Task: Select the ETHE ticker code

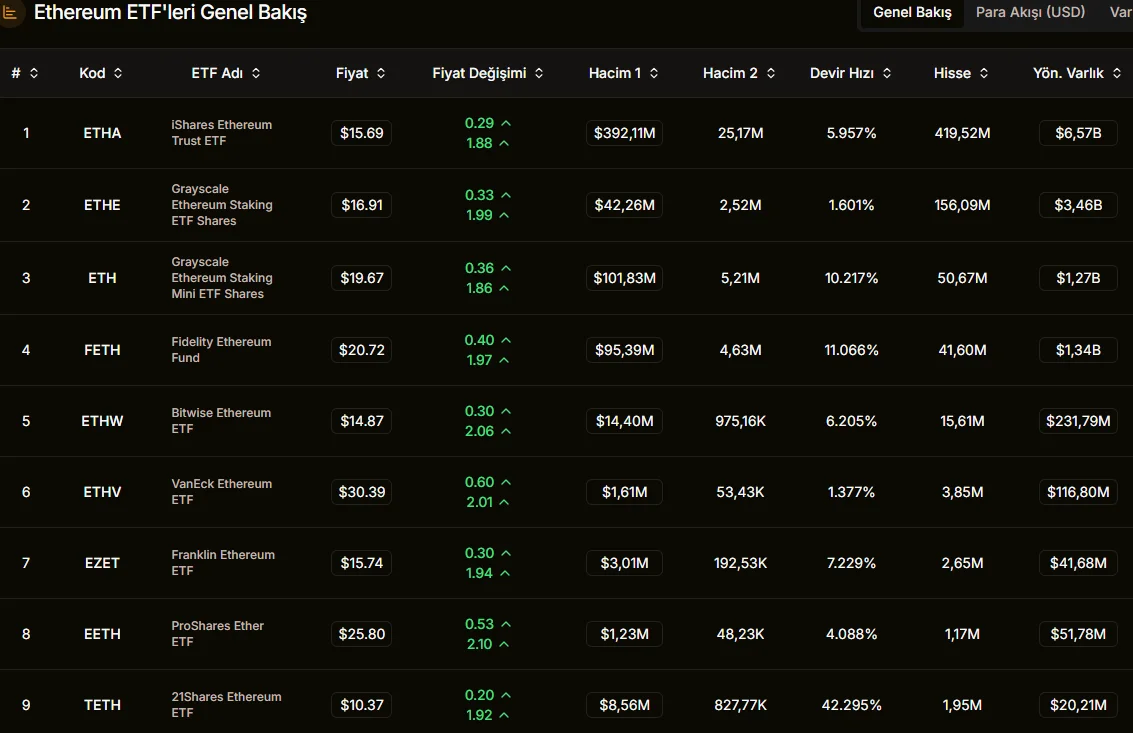Action: [x=102, y=205]
